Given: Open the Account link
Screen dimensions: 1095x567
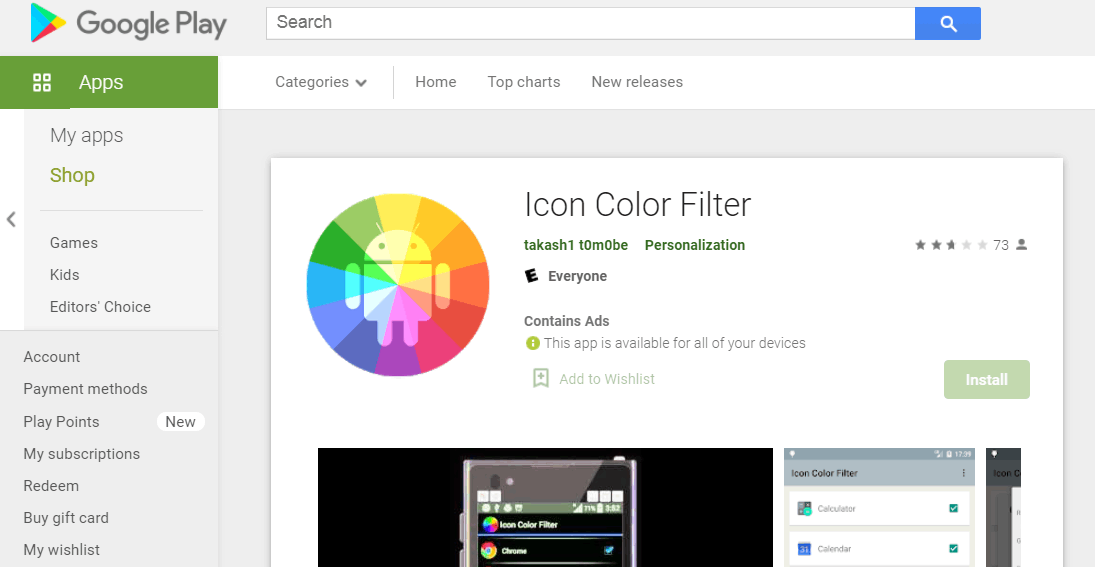Looking at the screenshot, I should pyautogui.click(x=52, y=357).
